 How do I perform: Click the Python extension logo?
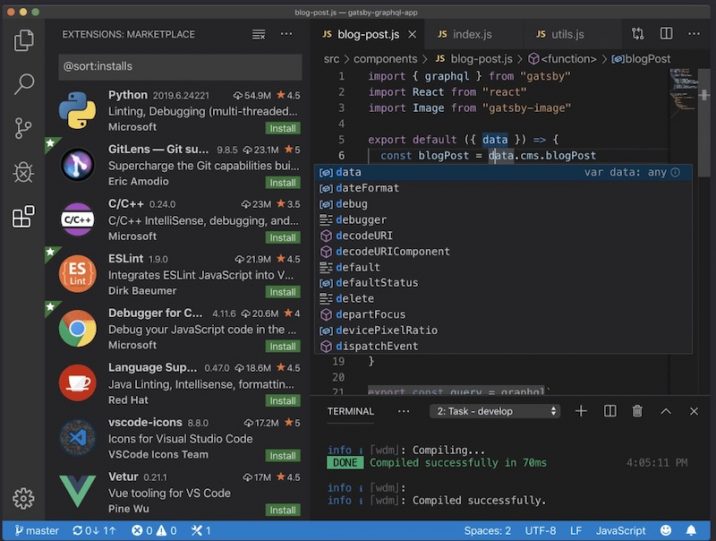pos(78,110)
